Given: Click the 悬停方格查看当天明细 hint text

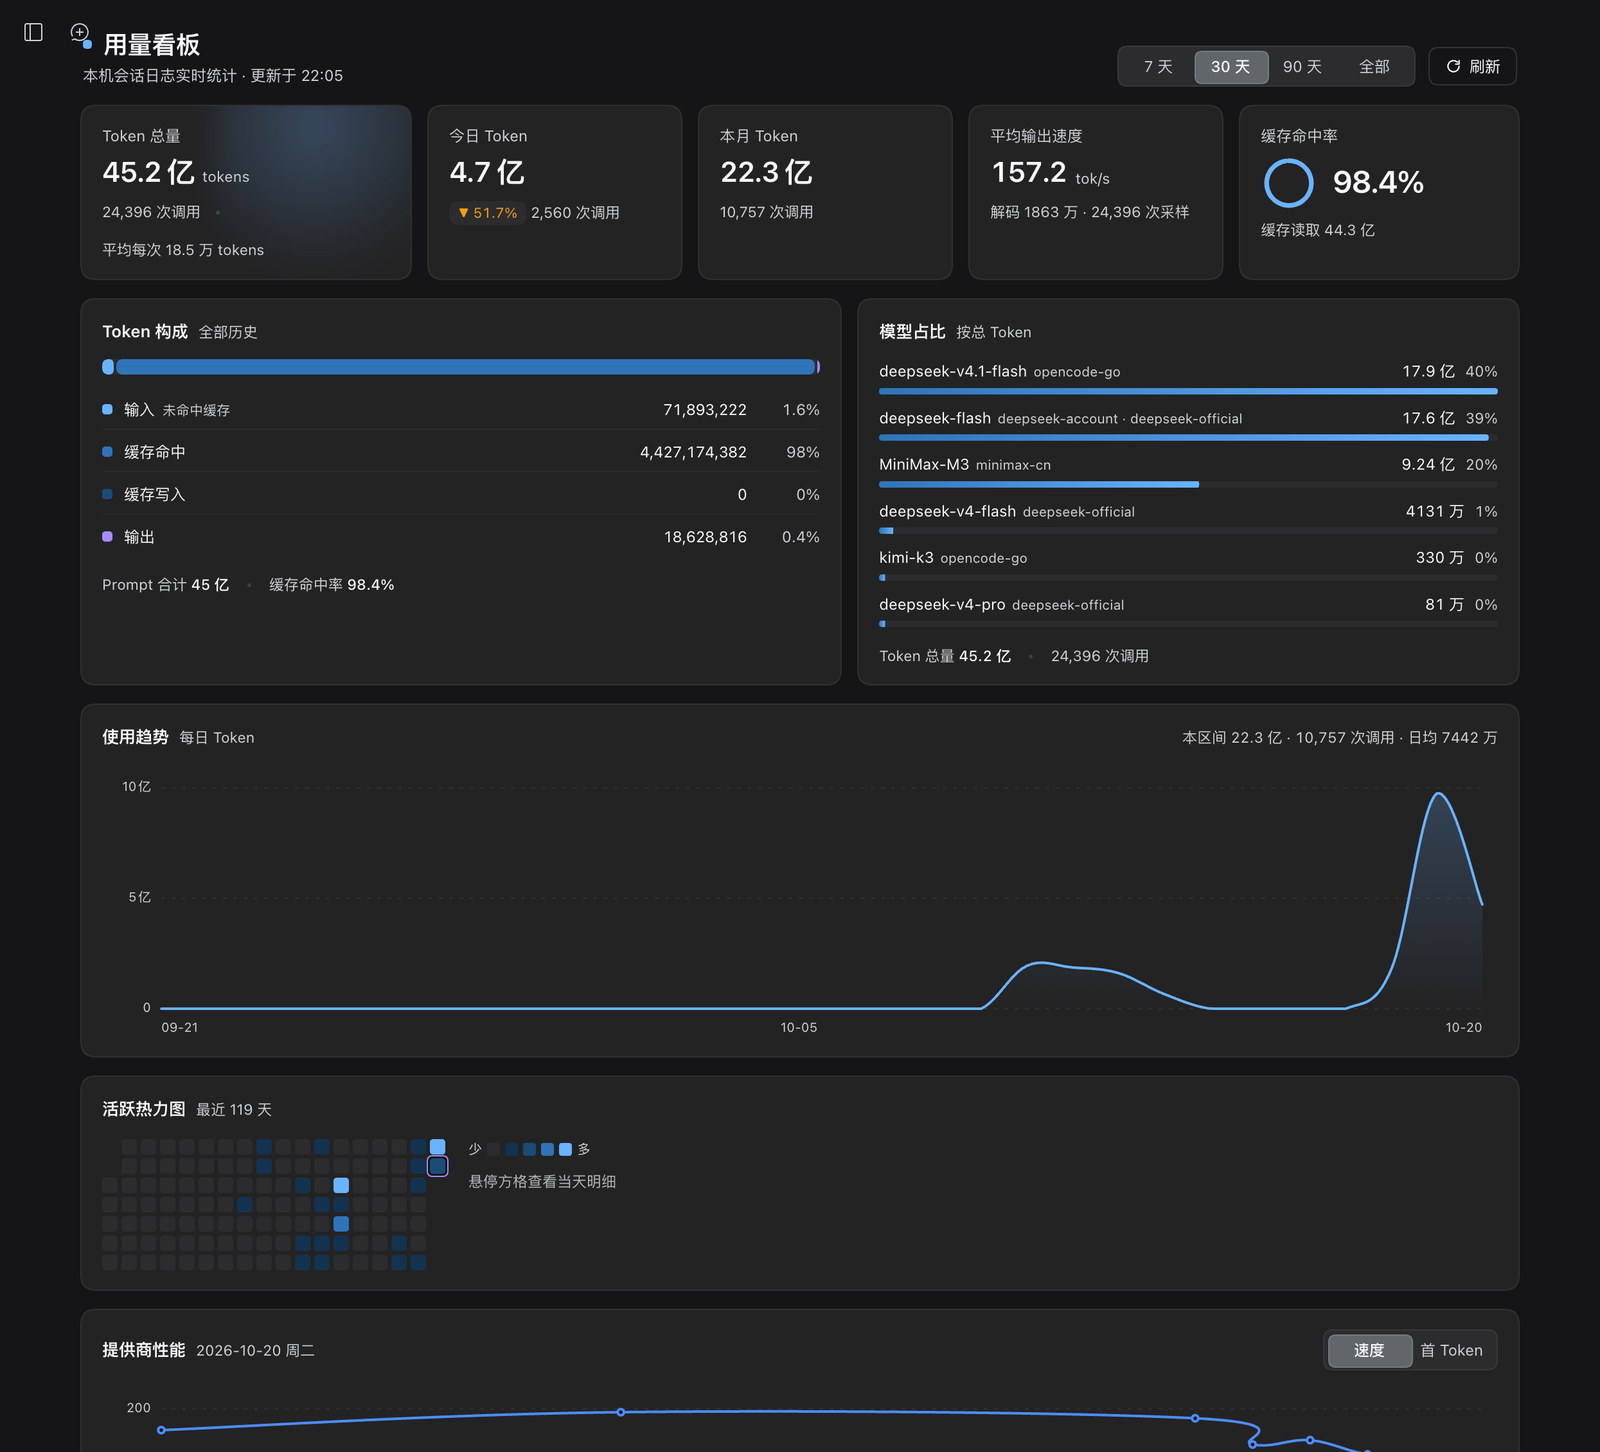Looking at the screenshot, I should click(x=542, y=1181).
